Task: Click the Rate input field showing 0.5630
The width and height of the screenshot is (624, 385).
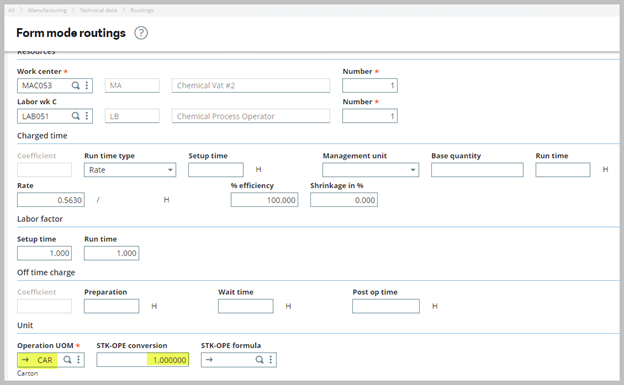Action: point(51,200)
